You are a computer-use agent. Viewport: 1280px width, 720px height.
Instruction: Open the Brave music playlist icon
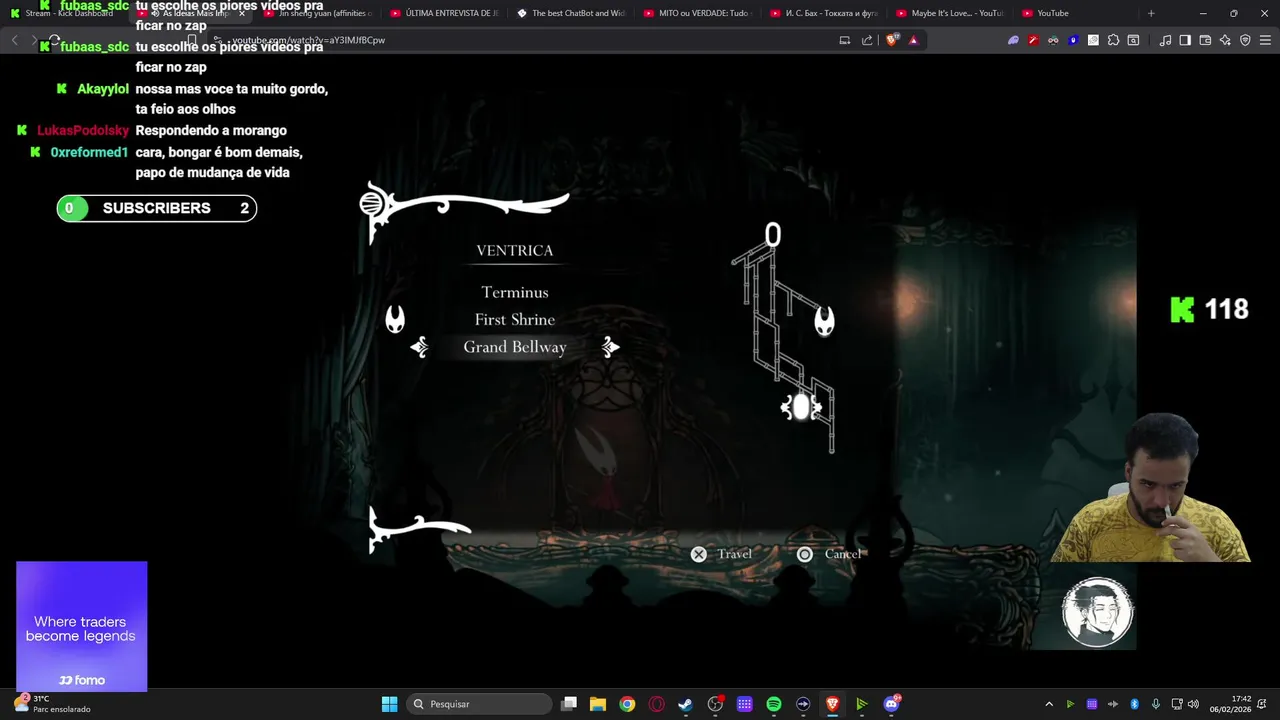click(1165, 40)
